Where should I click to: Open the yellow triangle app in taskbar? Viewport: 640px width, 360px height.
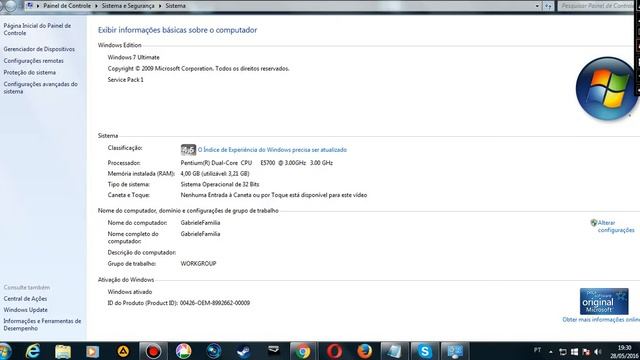point(123,351)
